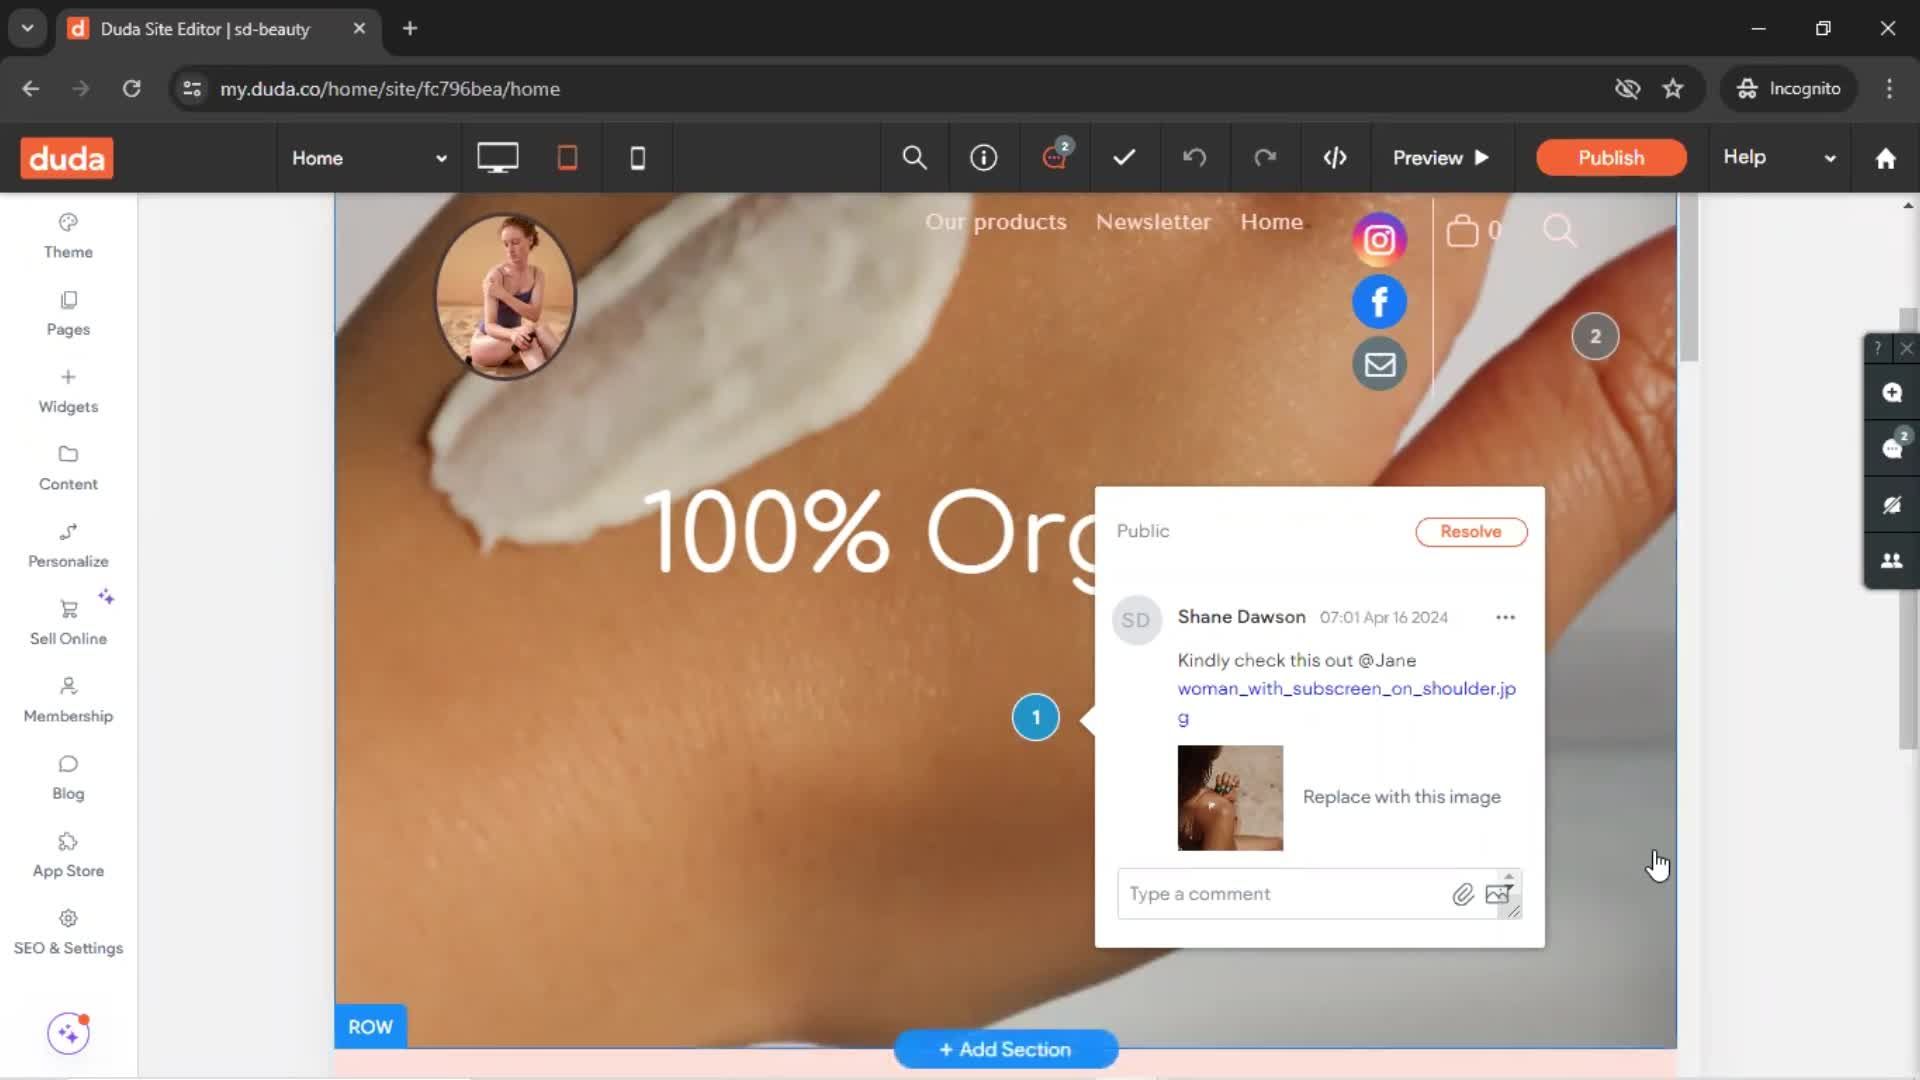Open developer mode code icon

coord(1335,158)
